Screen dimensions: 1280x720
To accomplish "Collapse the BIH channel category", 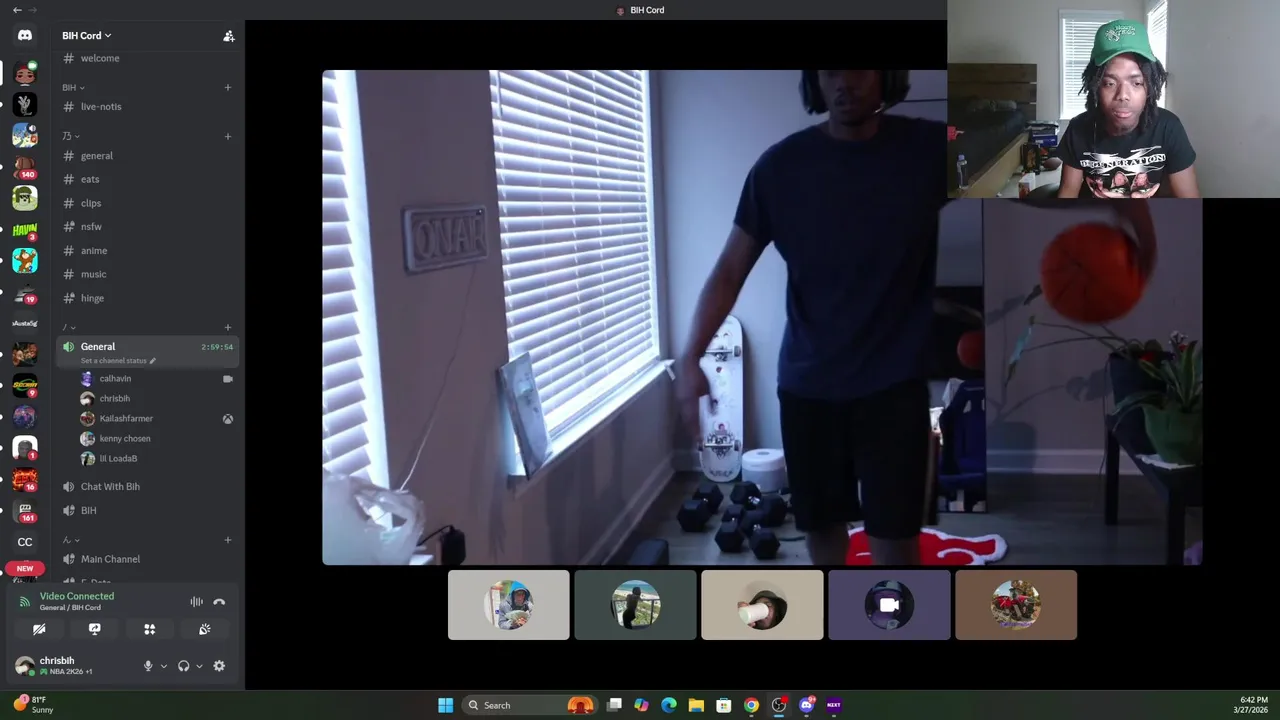I will (x=73, y=87).
